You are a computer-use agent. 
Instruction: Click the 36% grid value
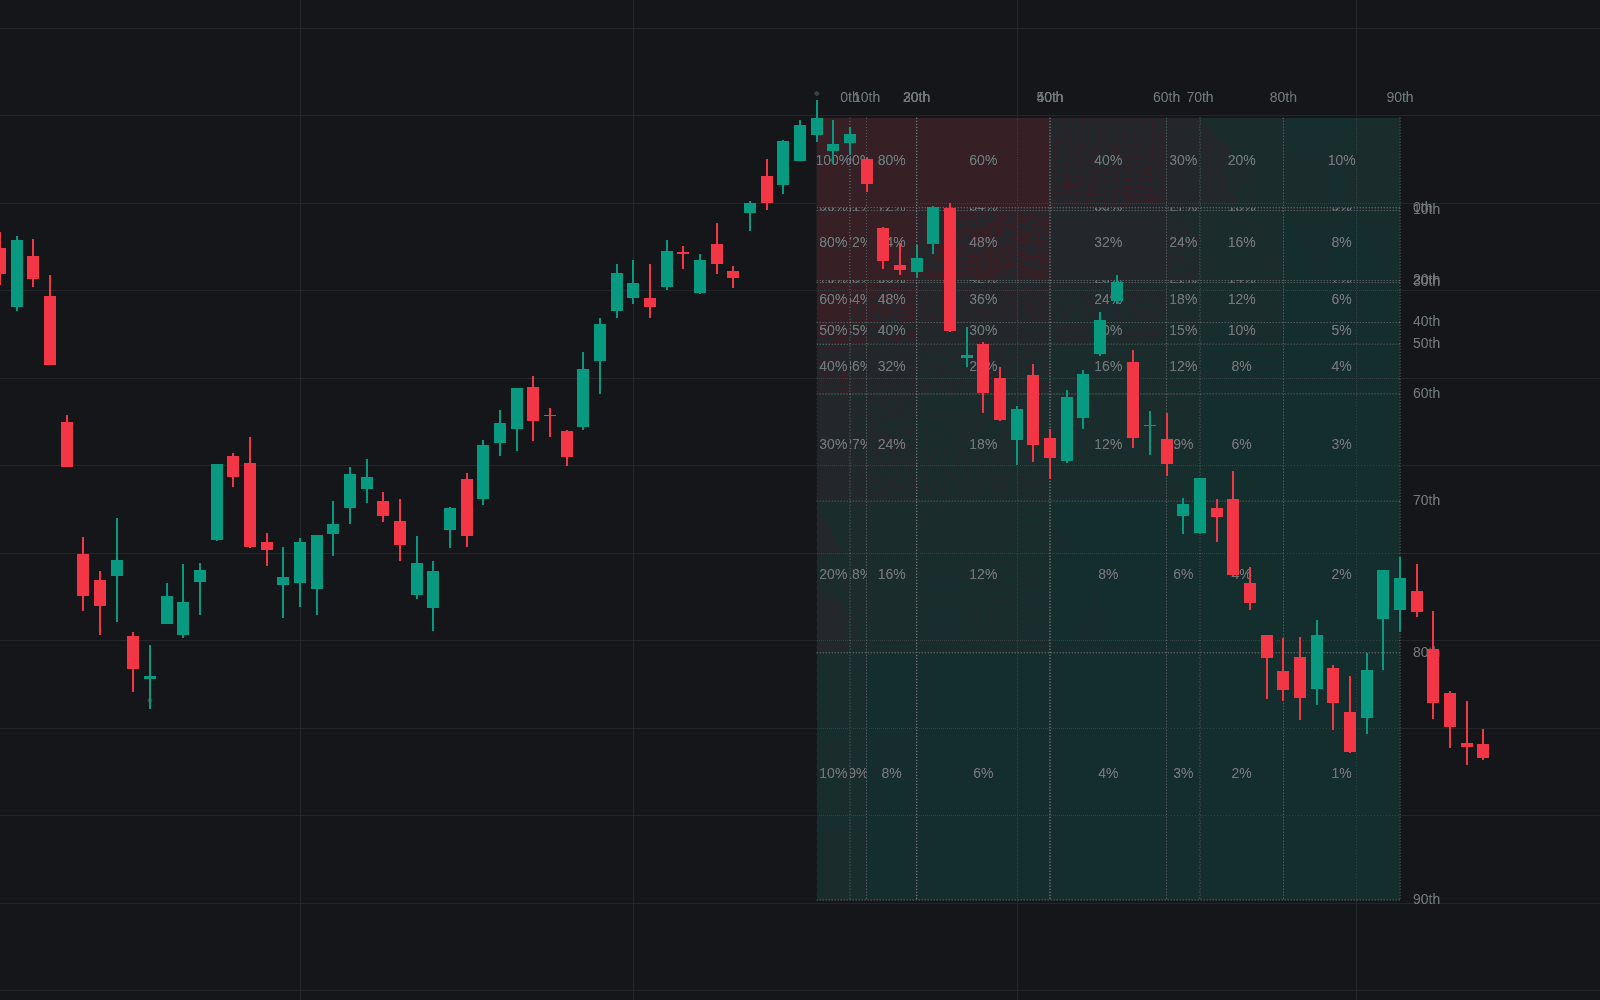click(x=983, y=299)
